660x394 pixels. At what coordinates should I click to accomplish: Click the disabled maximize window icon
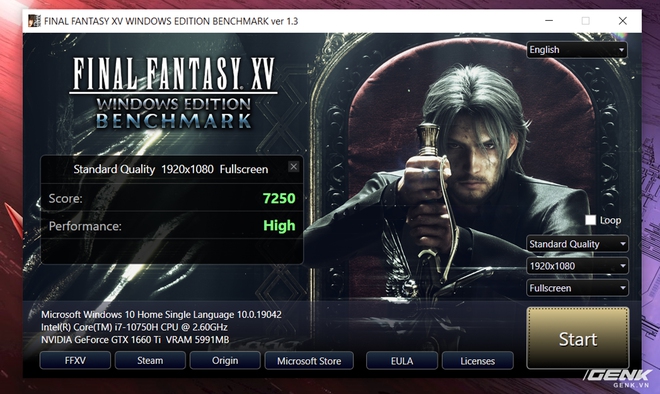[585, 21]
